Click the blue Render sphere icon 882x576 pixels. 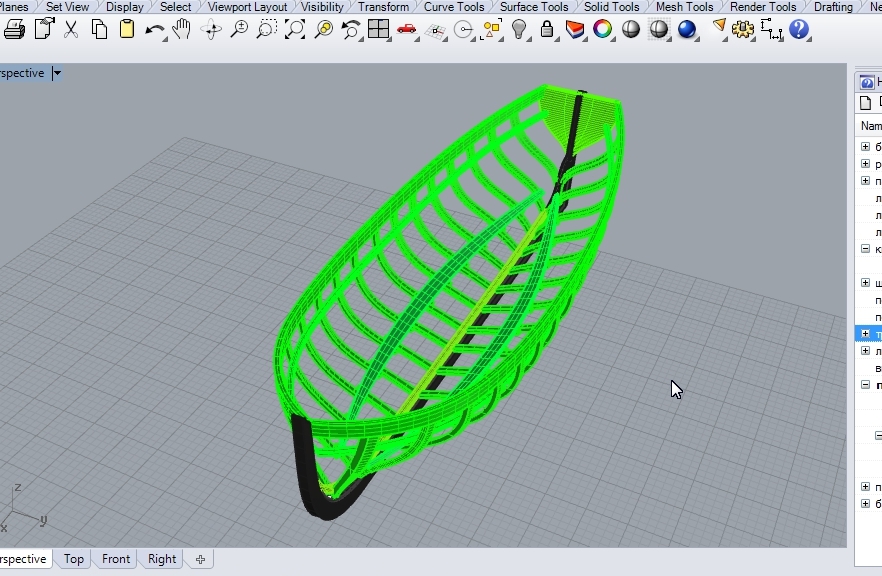[687, 29]
